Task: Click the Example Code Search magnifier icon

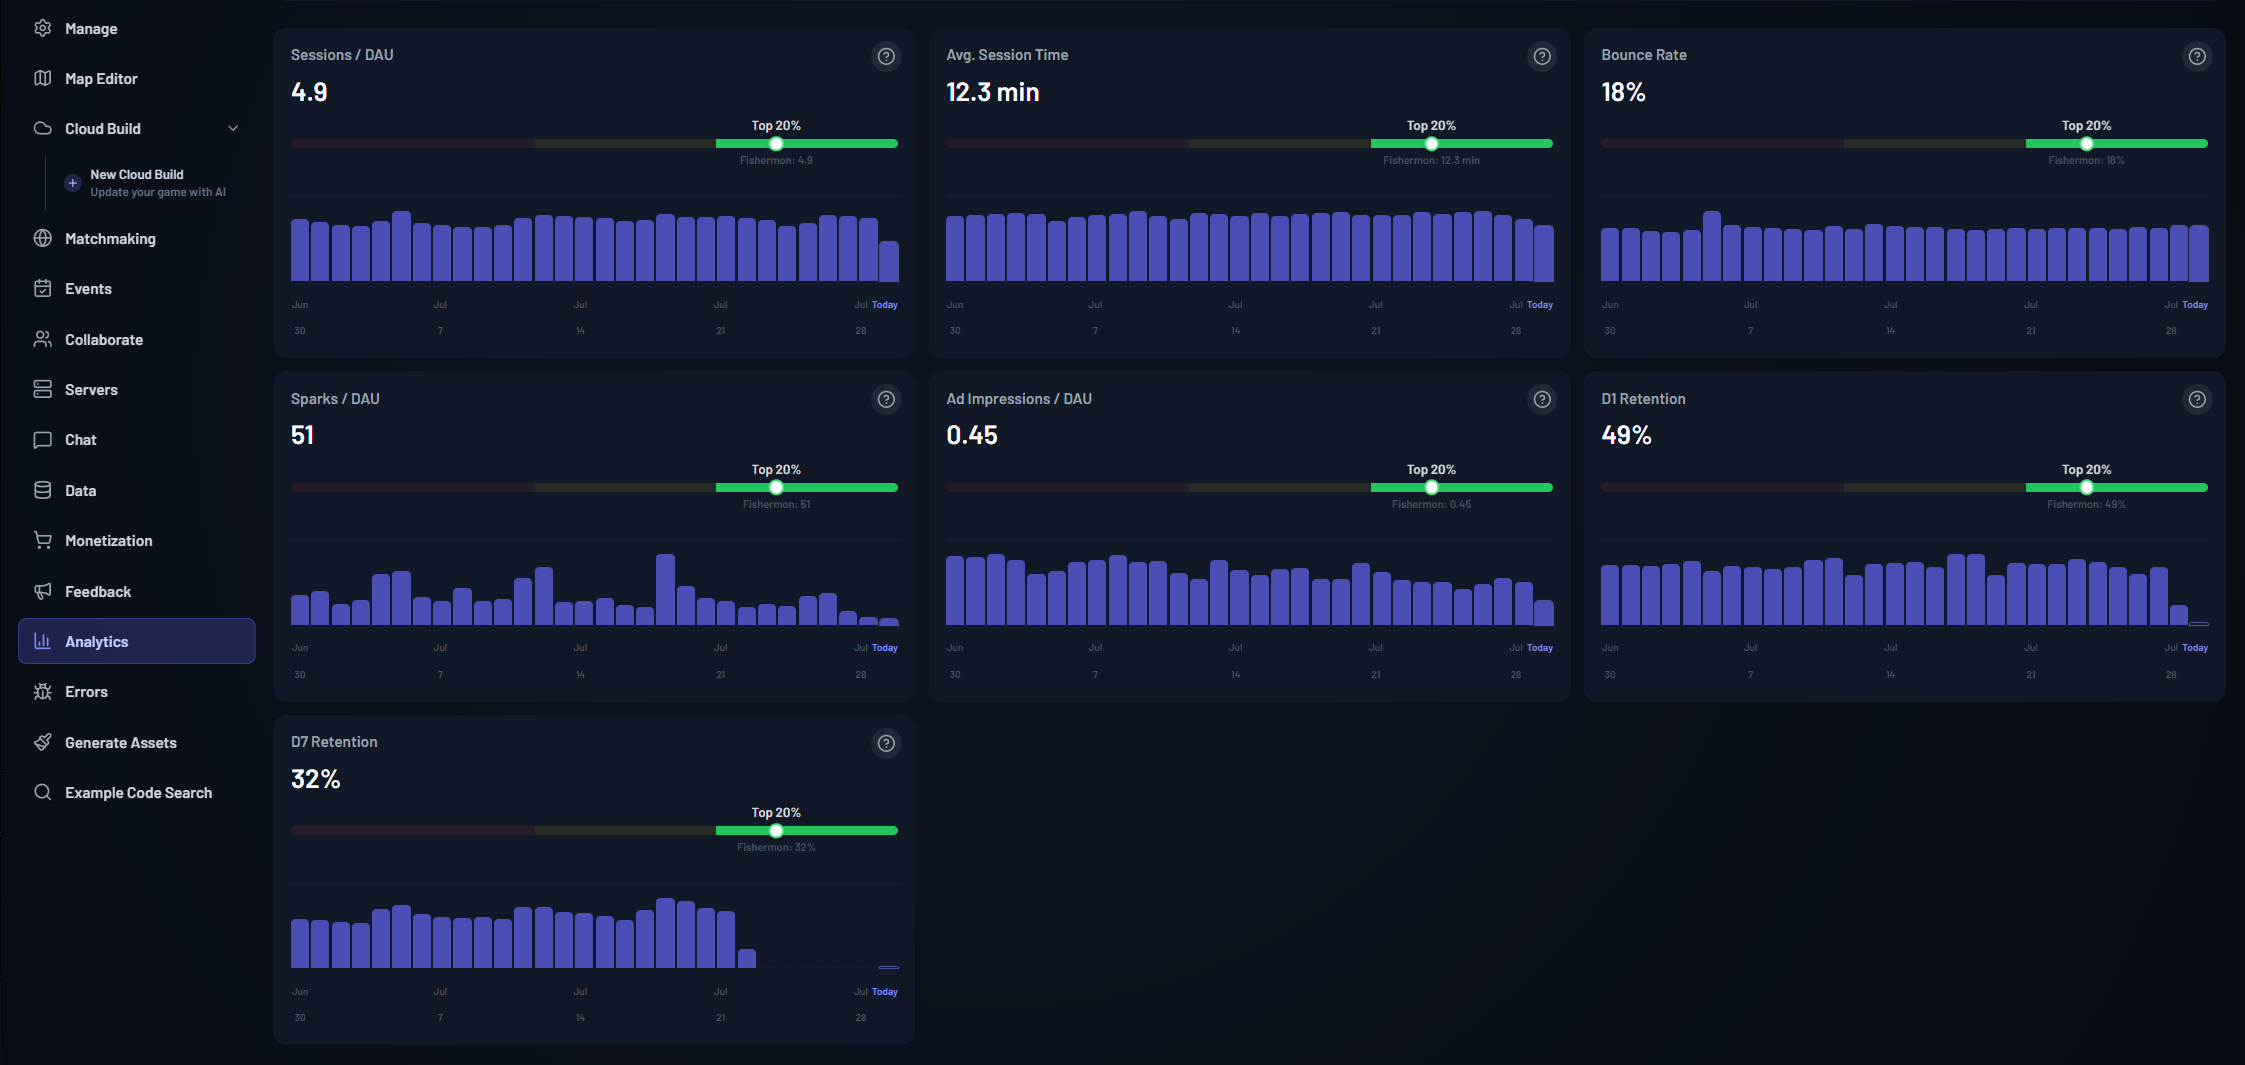Action: (x=42, y=792)
